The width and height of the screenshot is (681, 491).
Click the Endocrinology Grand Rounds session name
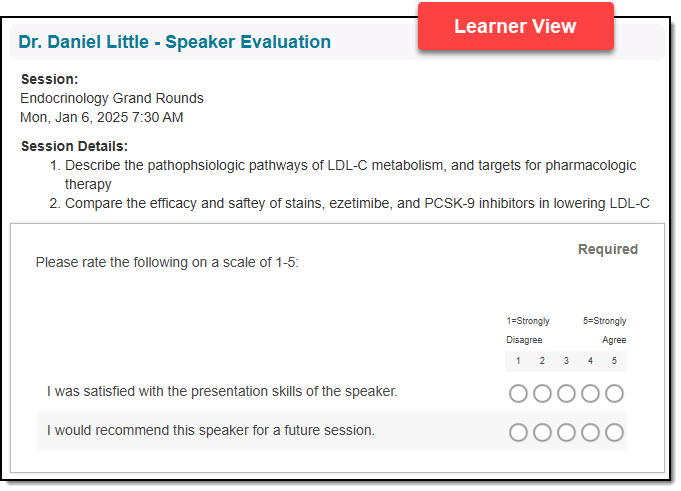click(112, 98)
